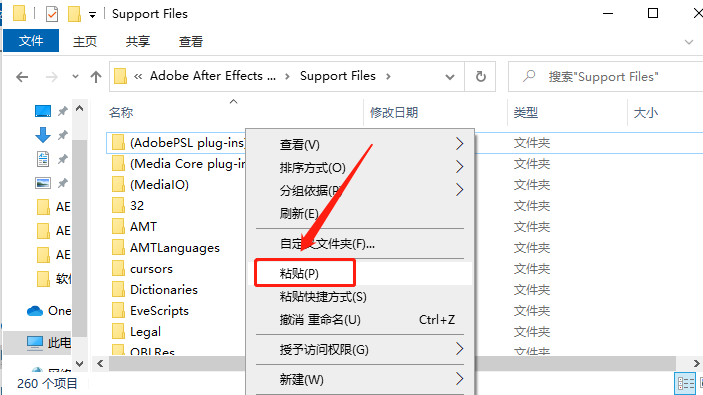Choose 撤消 重命名(U) in context menu

point(360,320)
